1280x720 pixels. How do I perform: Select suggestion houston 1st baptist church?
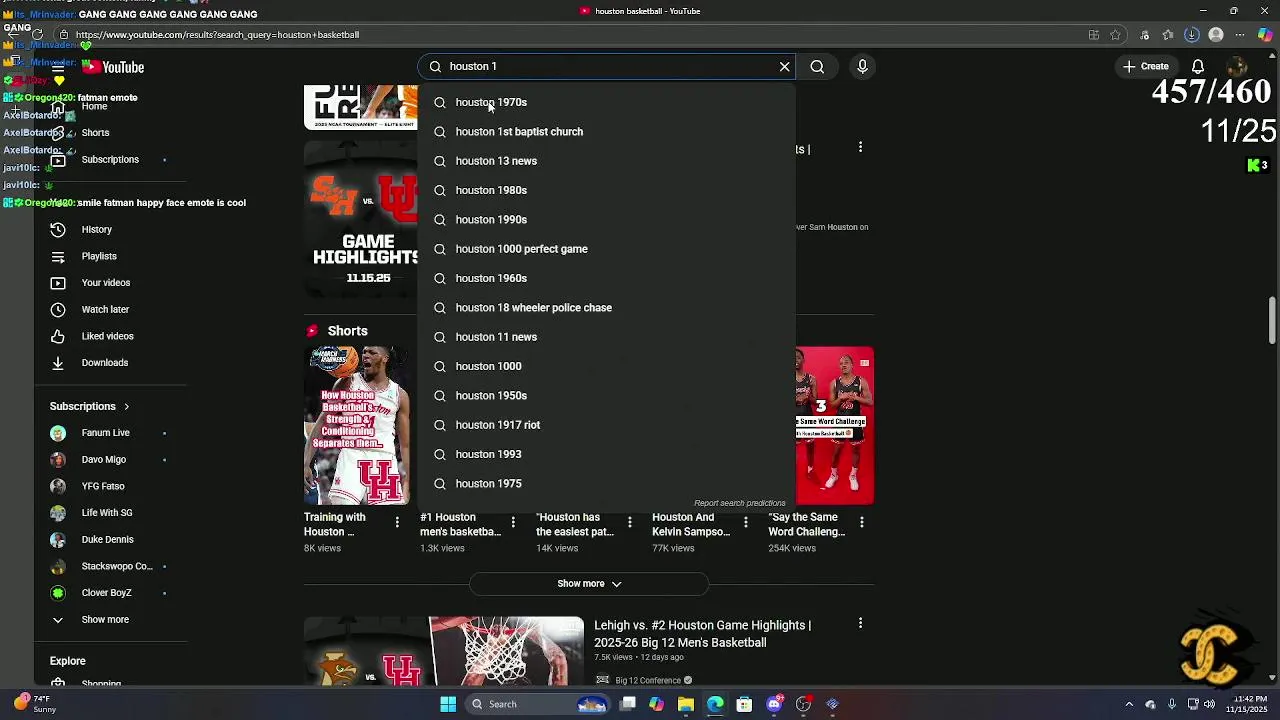(606, 132)
